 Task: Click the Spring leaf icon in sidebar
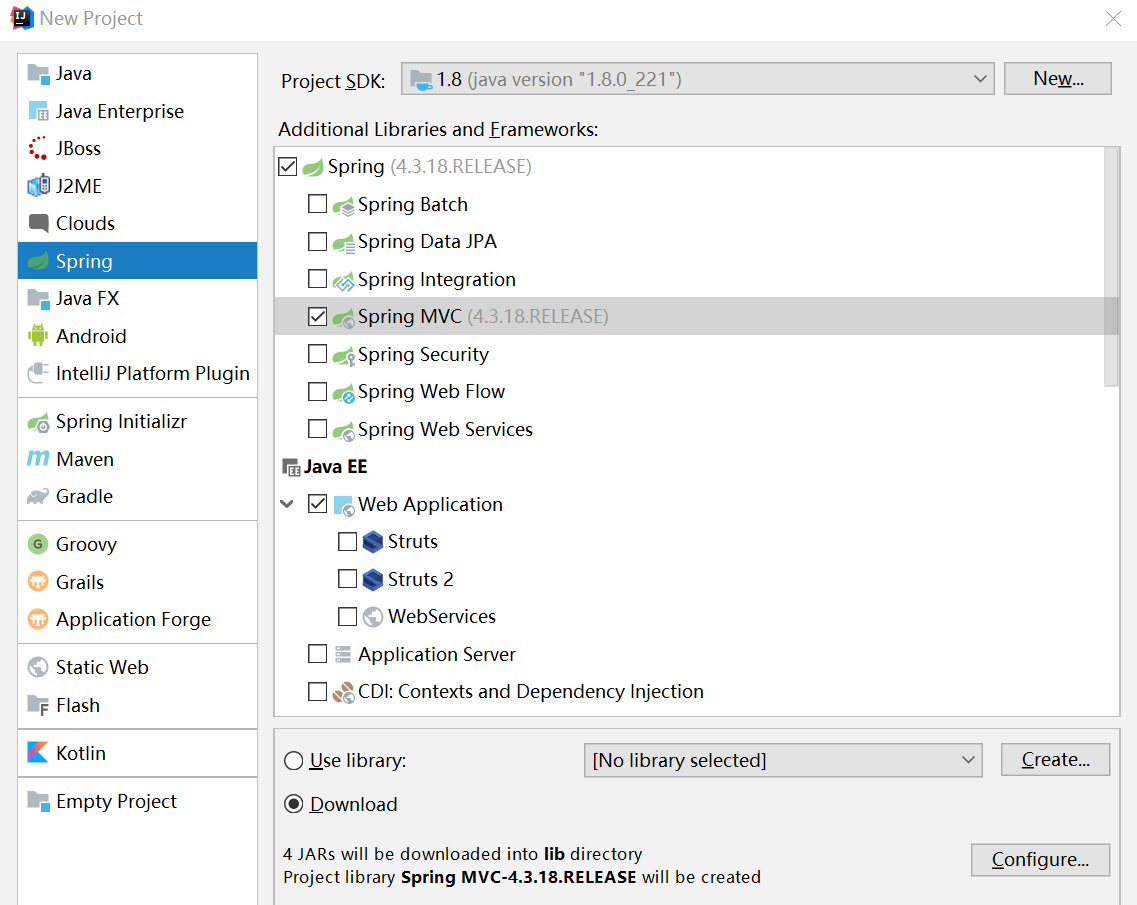[x=38, y=261]
